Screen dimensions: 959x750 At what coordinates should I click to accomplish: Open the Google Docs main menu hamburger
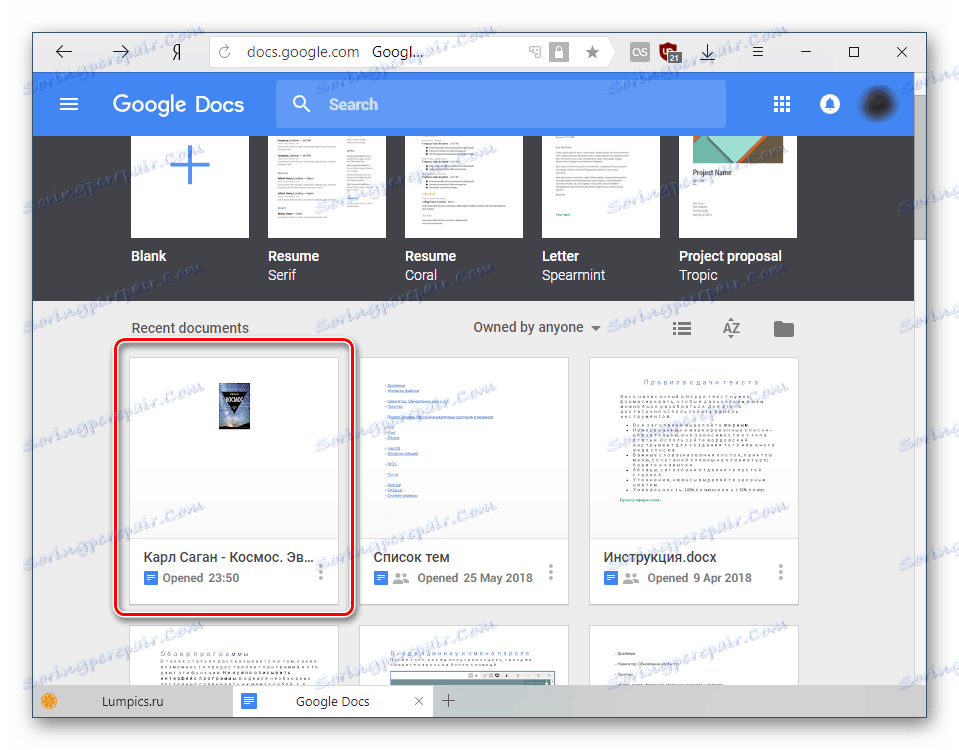[x=68, y=104]
